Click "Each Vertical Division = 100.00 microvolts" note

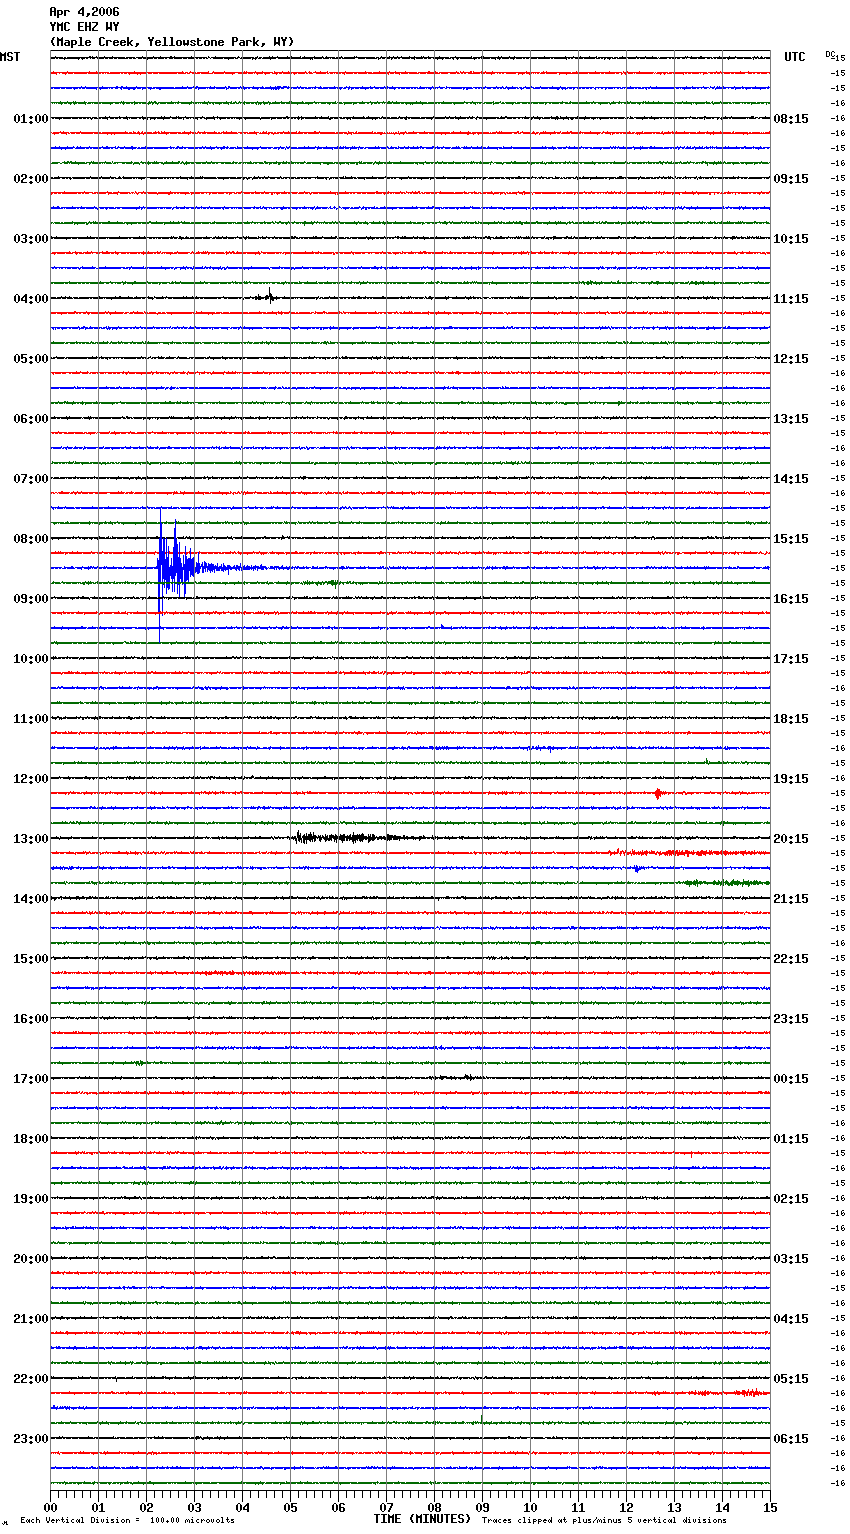pos(127,1521)
